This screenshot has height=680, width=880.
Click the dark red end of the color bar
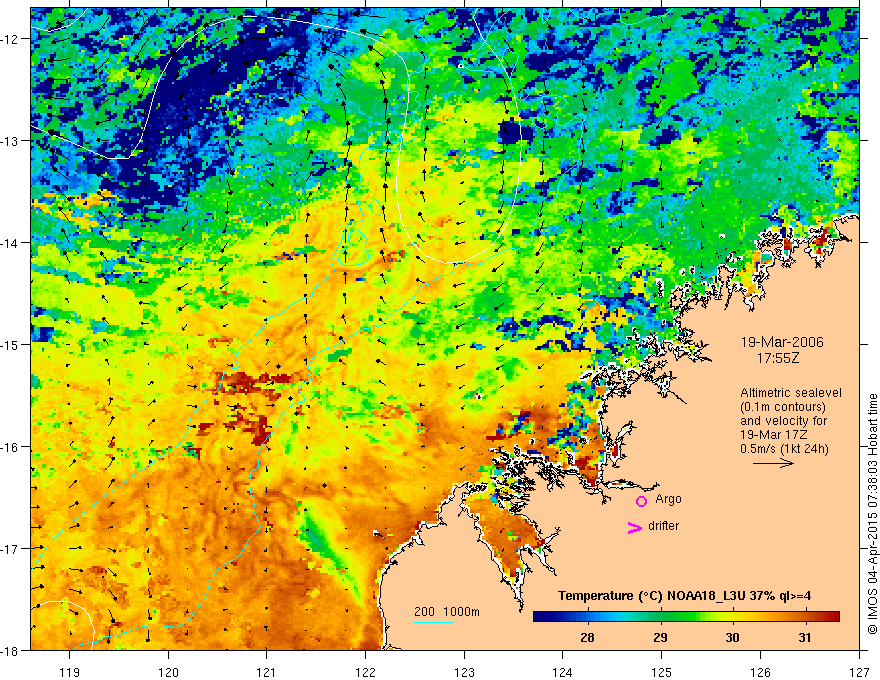(x=834, y=617)
